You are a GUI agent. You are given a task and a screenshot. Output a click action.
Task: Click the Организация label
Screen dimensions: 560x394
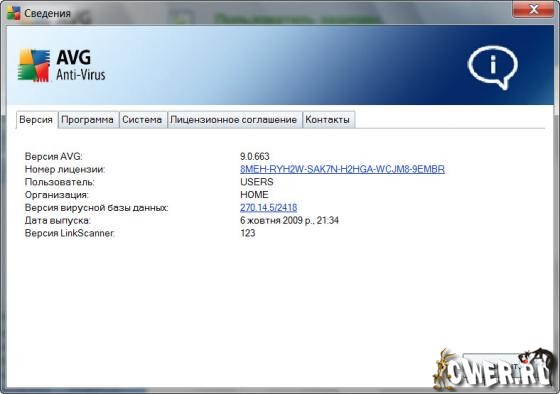click(x=56, y=195)
